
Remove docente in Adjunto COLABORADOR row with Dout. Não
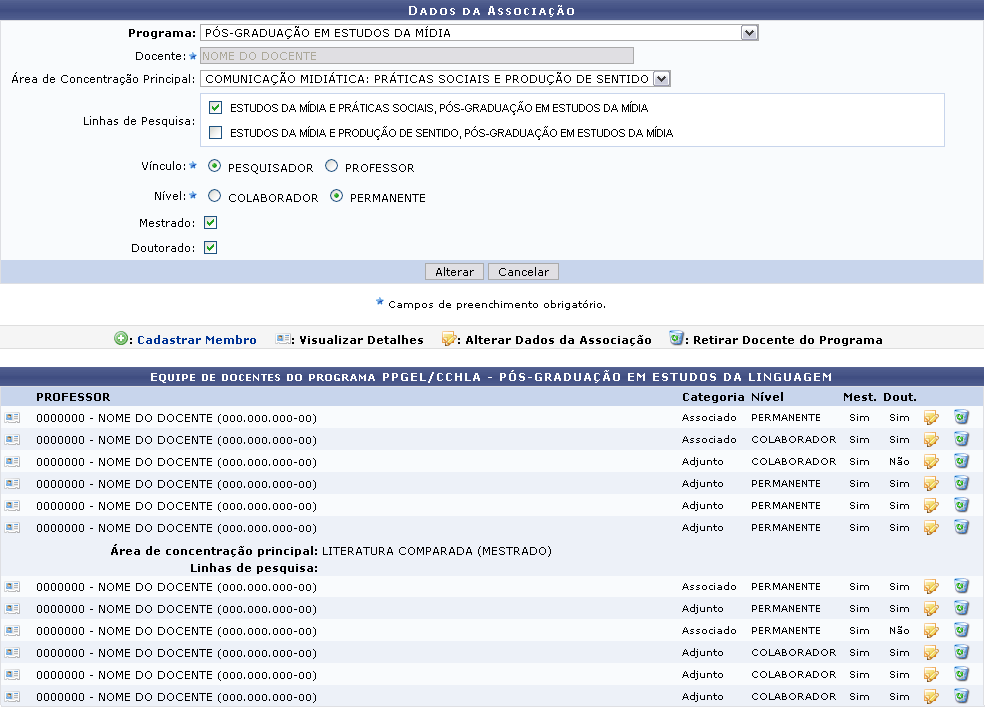click(x=961, y=462)
